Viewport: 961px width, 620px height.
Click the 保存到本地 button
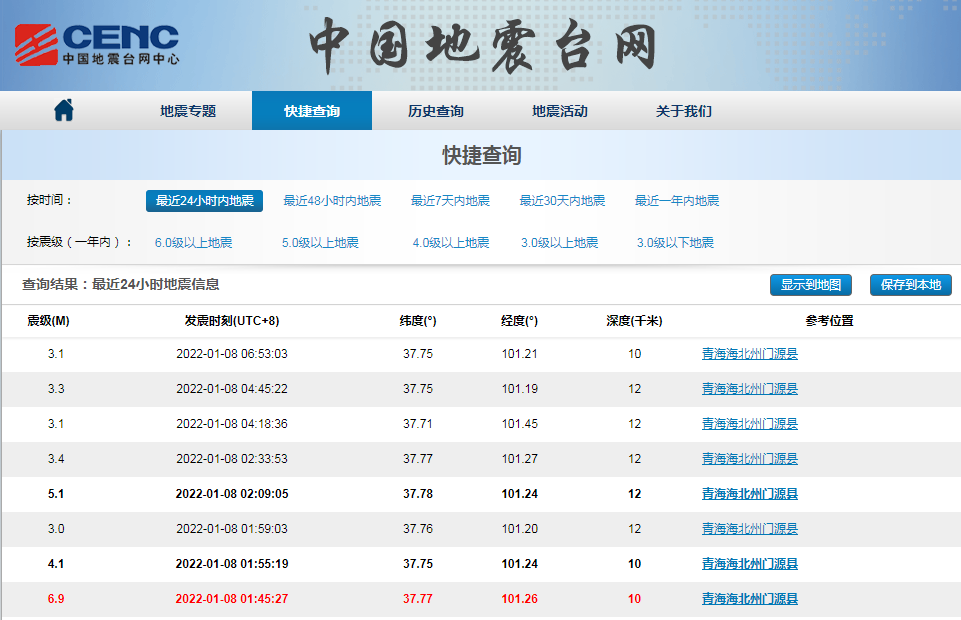tap(911, 285)
